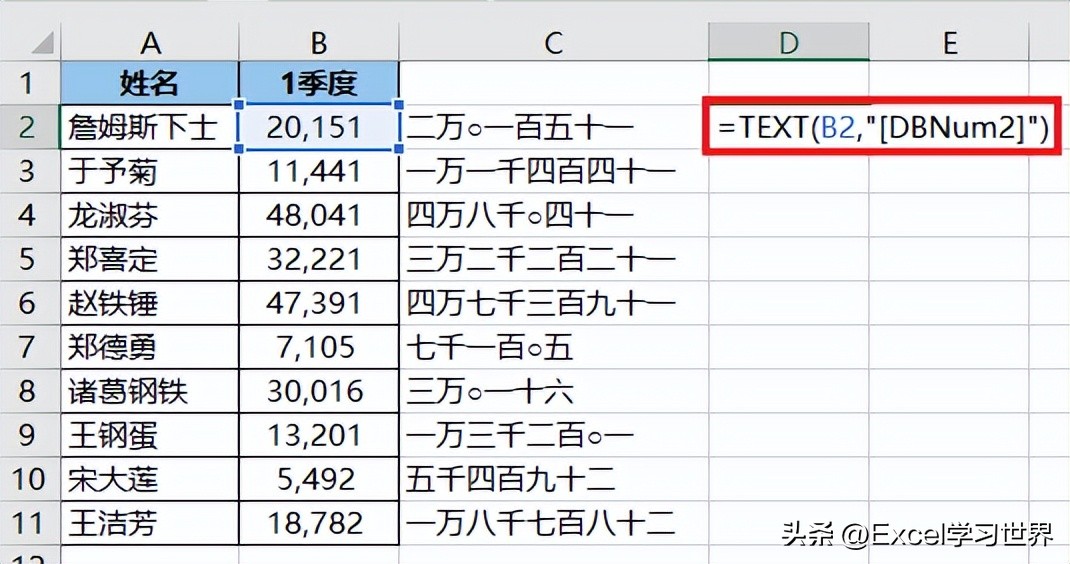Select row 6 header

pos(30,303)
